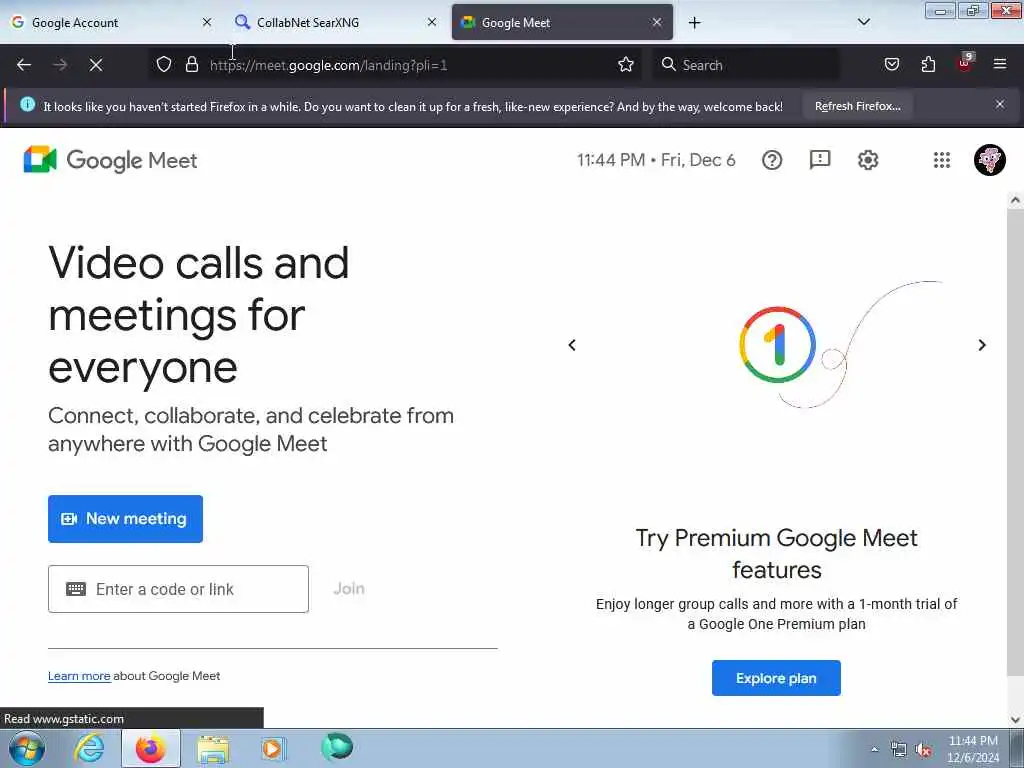
Task: Save page to Pocket
Action: point(891,65)
